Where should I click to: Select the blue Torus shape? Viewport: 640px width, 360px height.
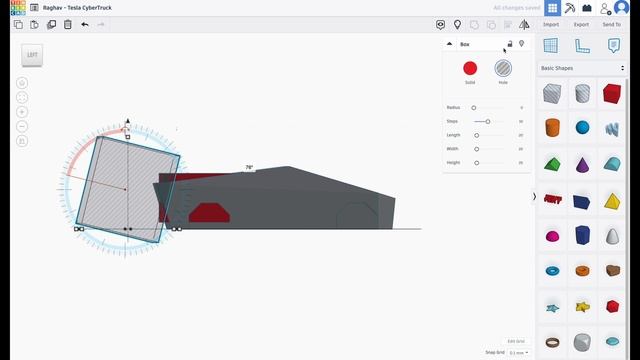coord(552,271)
